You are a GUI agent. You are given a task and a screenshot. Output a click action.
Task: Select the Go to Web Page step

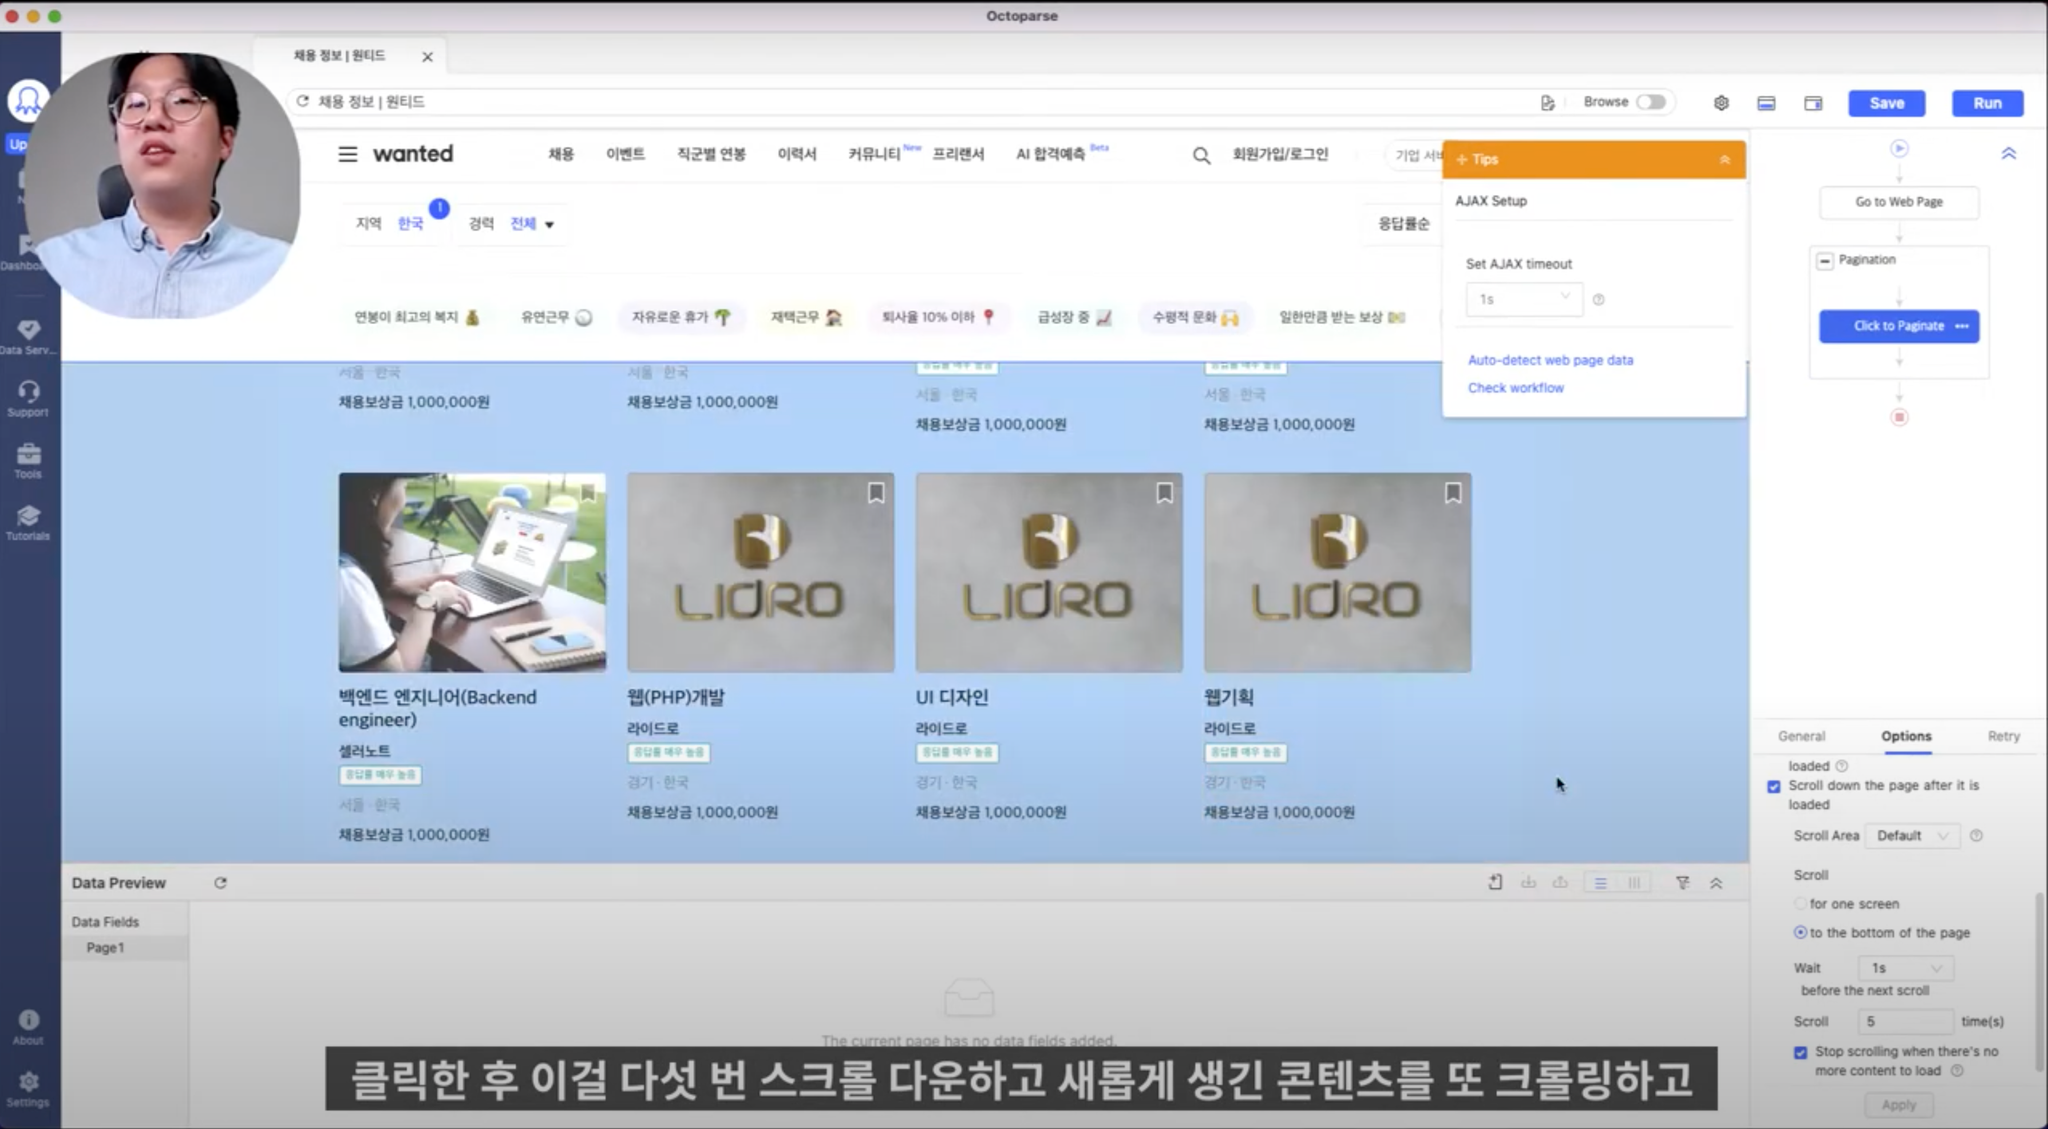click(x=1899, y=202)
